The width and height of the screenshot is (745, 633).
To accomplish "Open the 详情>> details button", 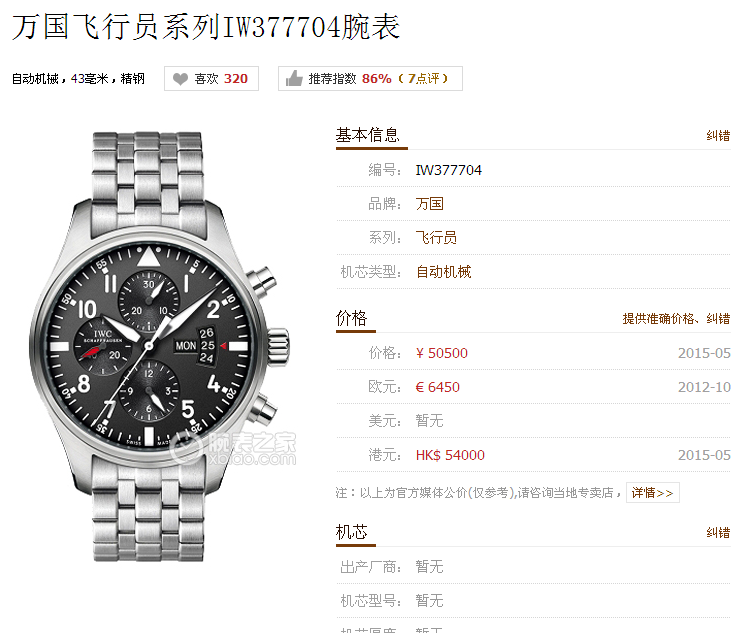I will pyautogui.click(x=653, y=493).
